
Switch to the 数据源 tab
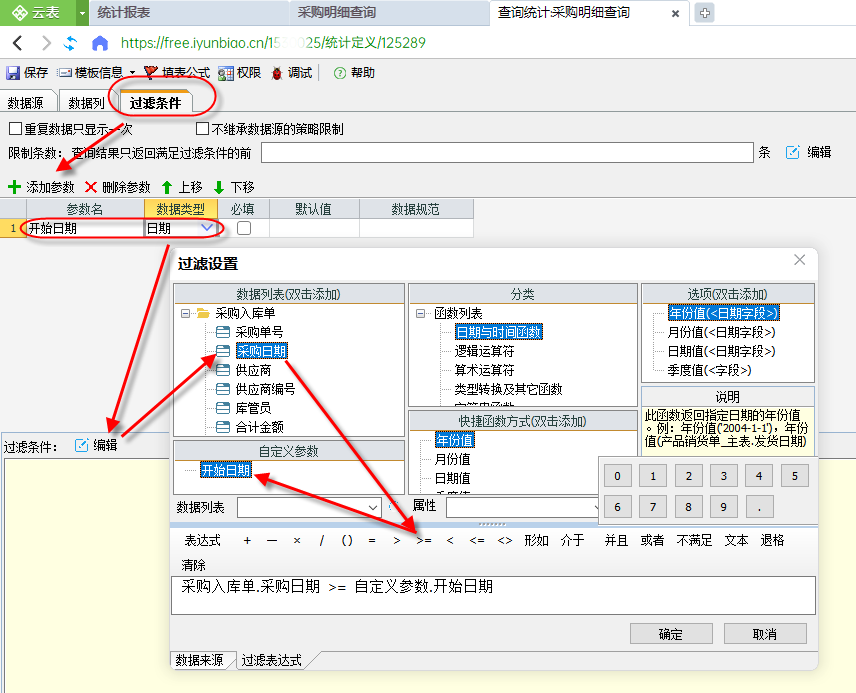(x=26, y=103)
